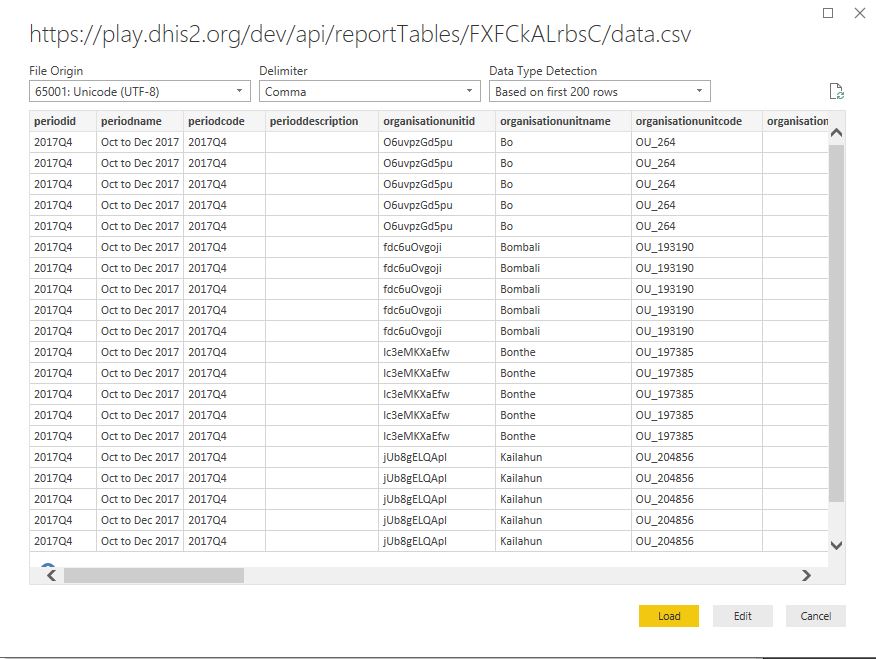Open the File Origin dropdown

coord(140,92)
